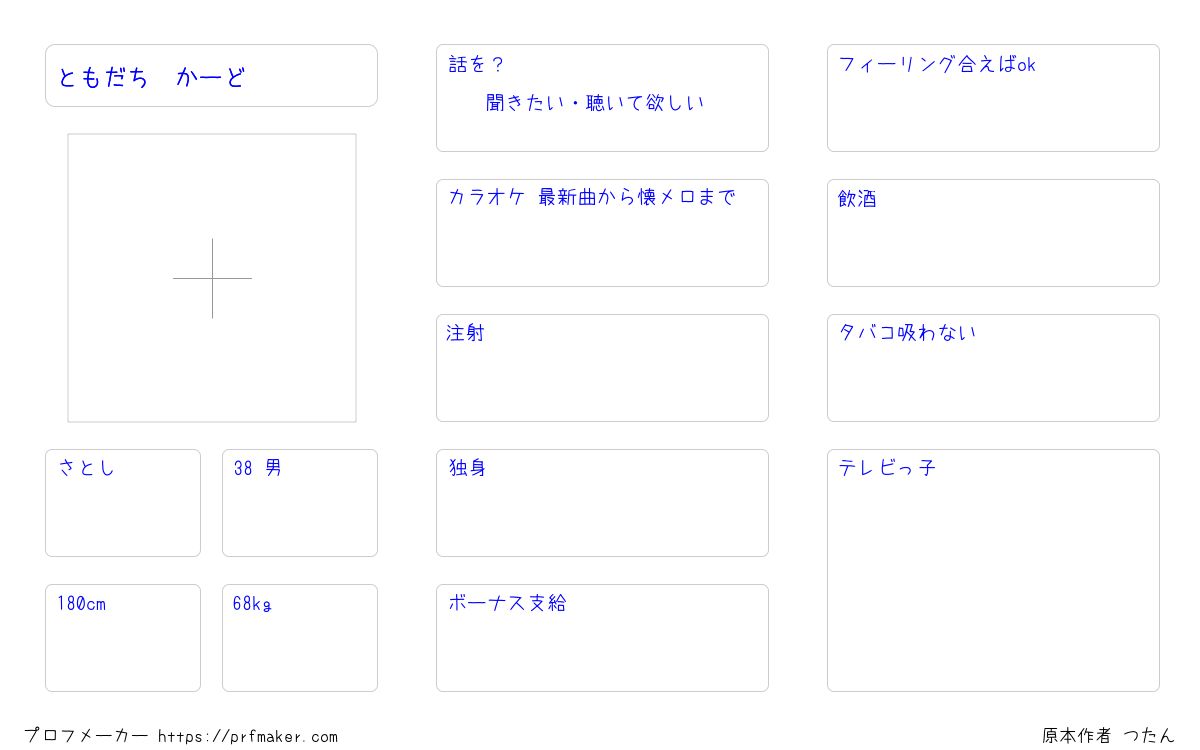Click the カラオケ 最新曲から懐メロまで box
Screen dimensions: 1200x750
point(602,233)
